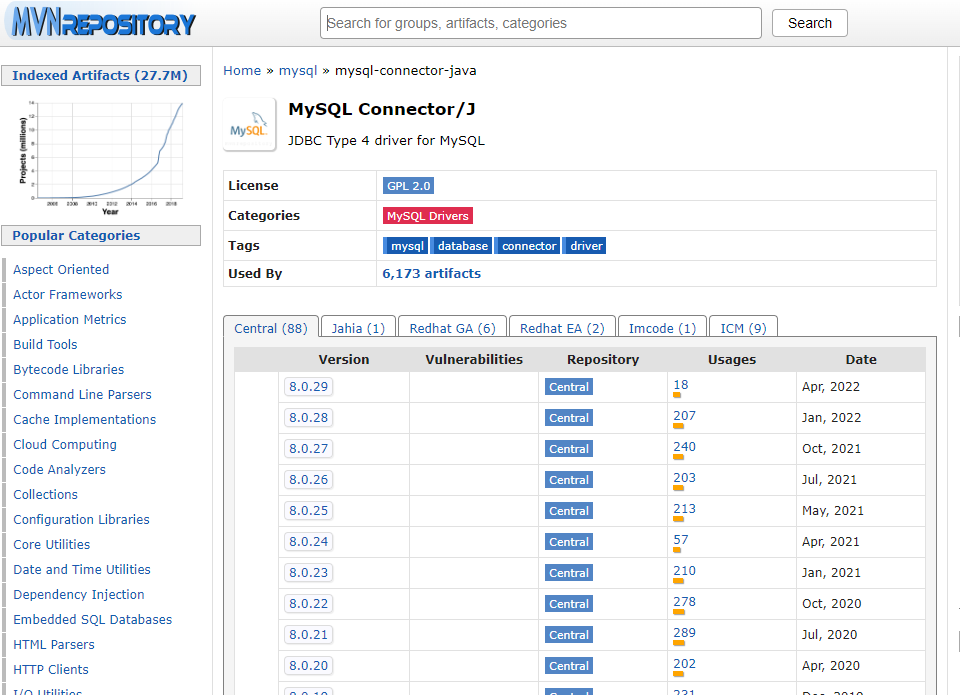Screen dimensions: 960x695
Task: Go to the Home breadcrumb link
Action: click(242, 70)
